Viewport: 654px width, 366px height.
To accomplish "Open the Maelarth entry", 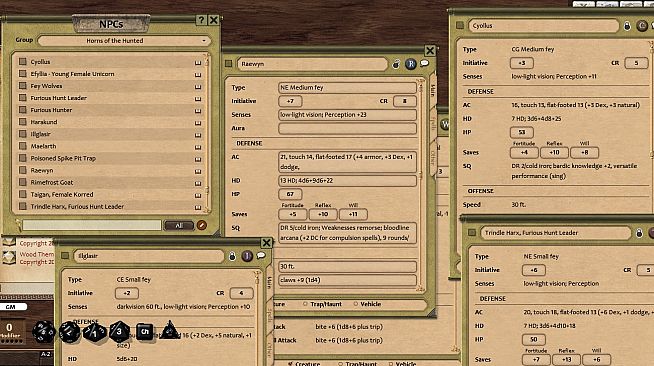I will coord(43,146).
